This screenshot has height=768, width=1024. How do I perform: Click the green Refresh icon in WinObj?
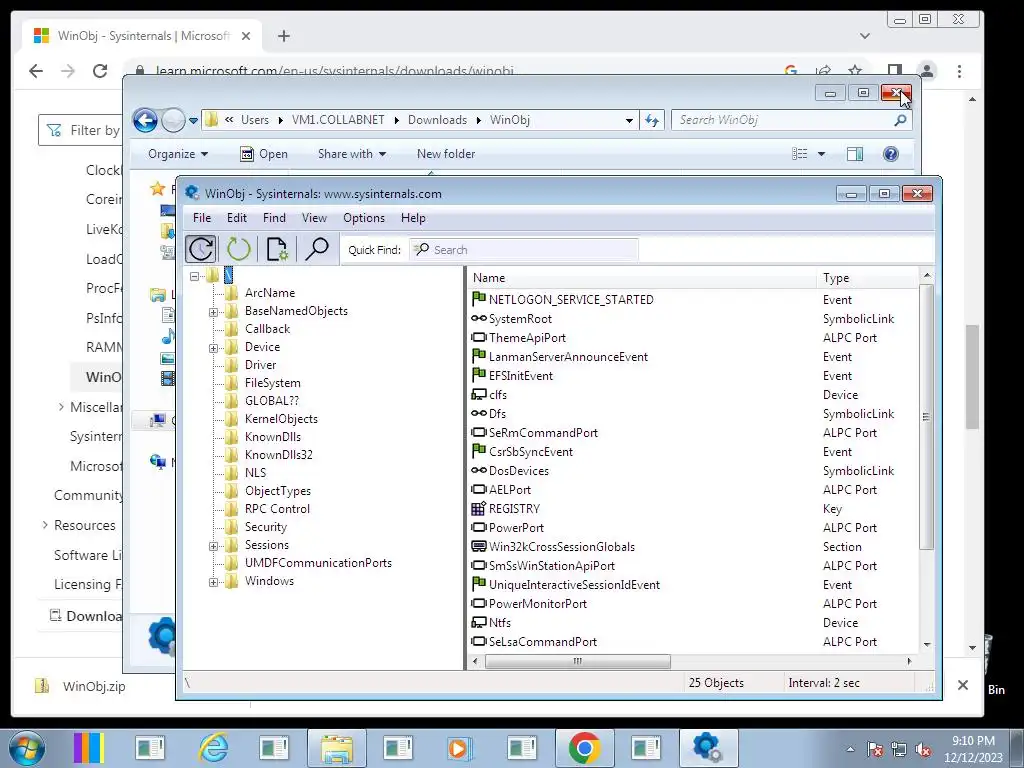click(238, 249)
